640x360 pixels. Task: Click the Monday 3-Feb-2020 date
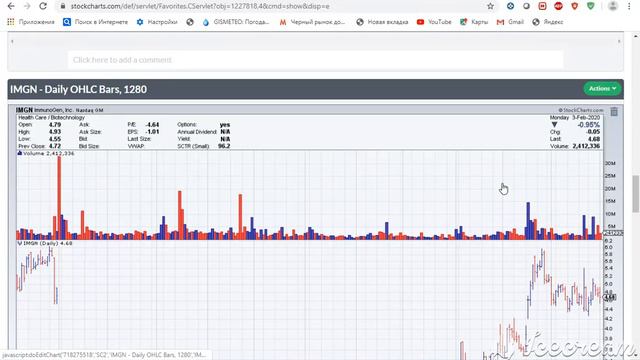pyautogui.click(x=575, y=118)
